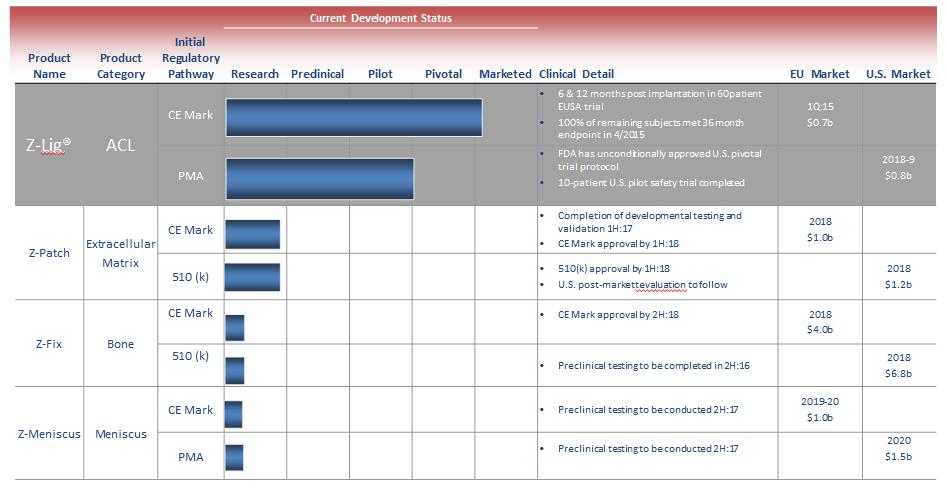Click the Initial Regulatory Pathway header
This screenshot has height=497, width=947.
coord(190,58)
